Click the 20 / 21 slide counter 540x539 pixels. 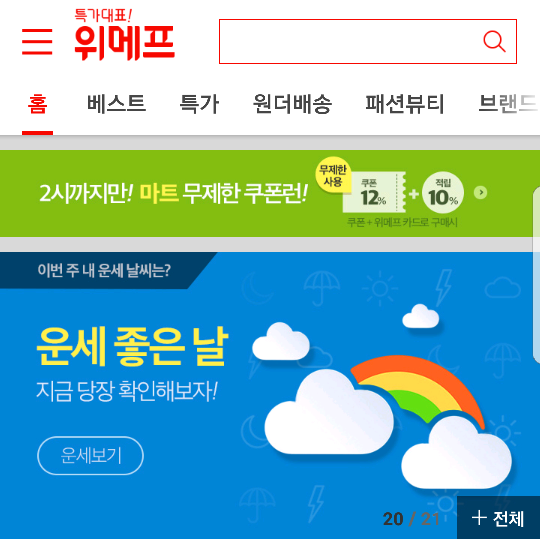(x=411, y=519)
